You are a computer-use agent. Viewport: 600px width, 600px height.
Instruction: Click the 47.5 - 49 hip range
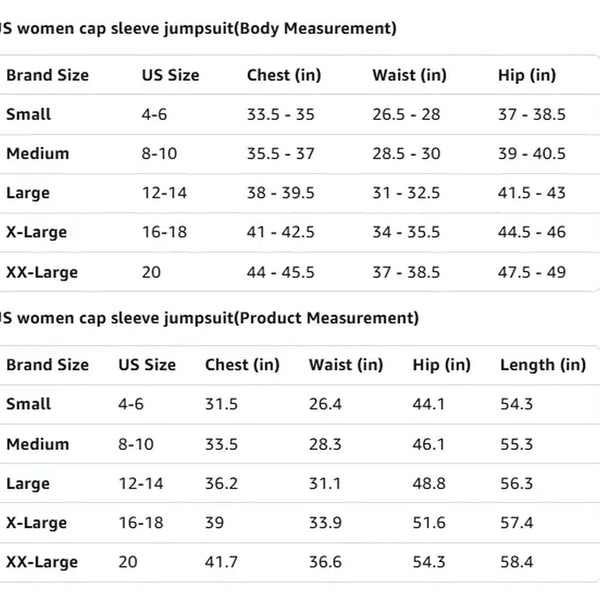click(x=532, y=272)
